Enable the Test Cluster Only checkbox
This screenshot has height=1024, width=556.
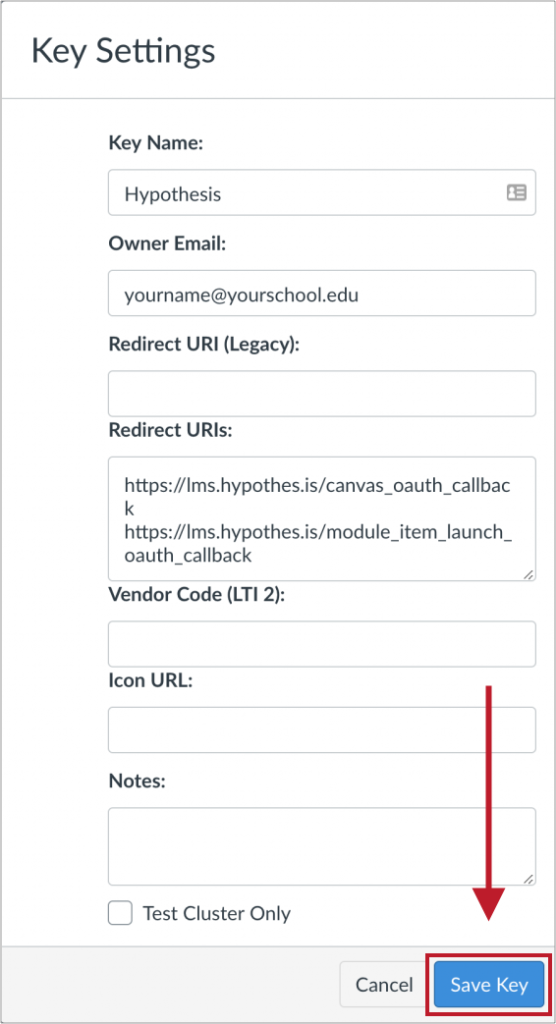click(120, 912)
